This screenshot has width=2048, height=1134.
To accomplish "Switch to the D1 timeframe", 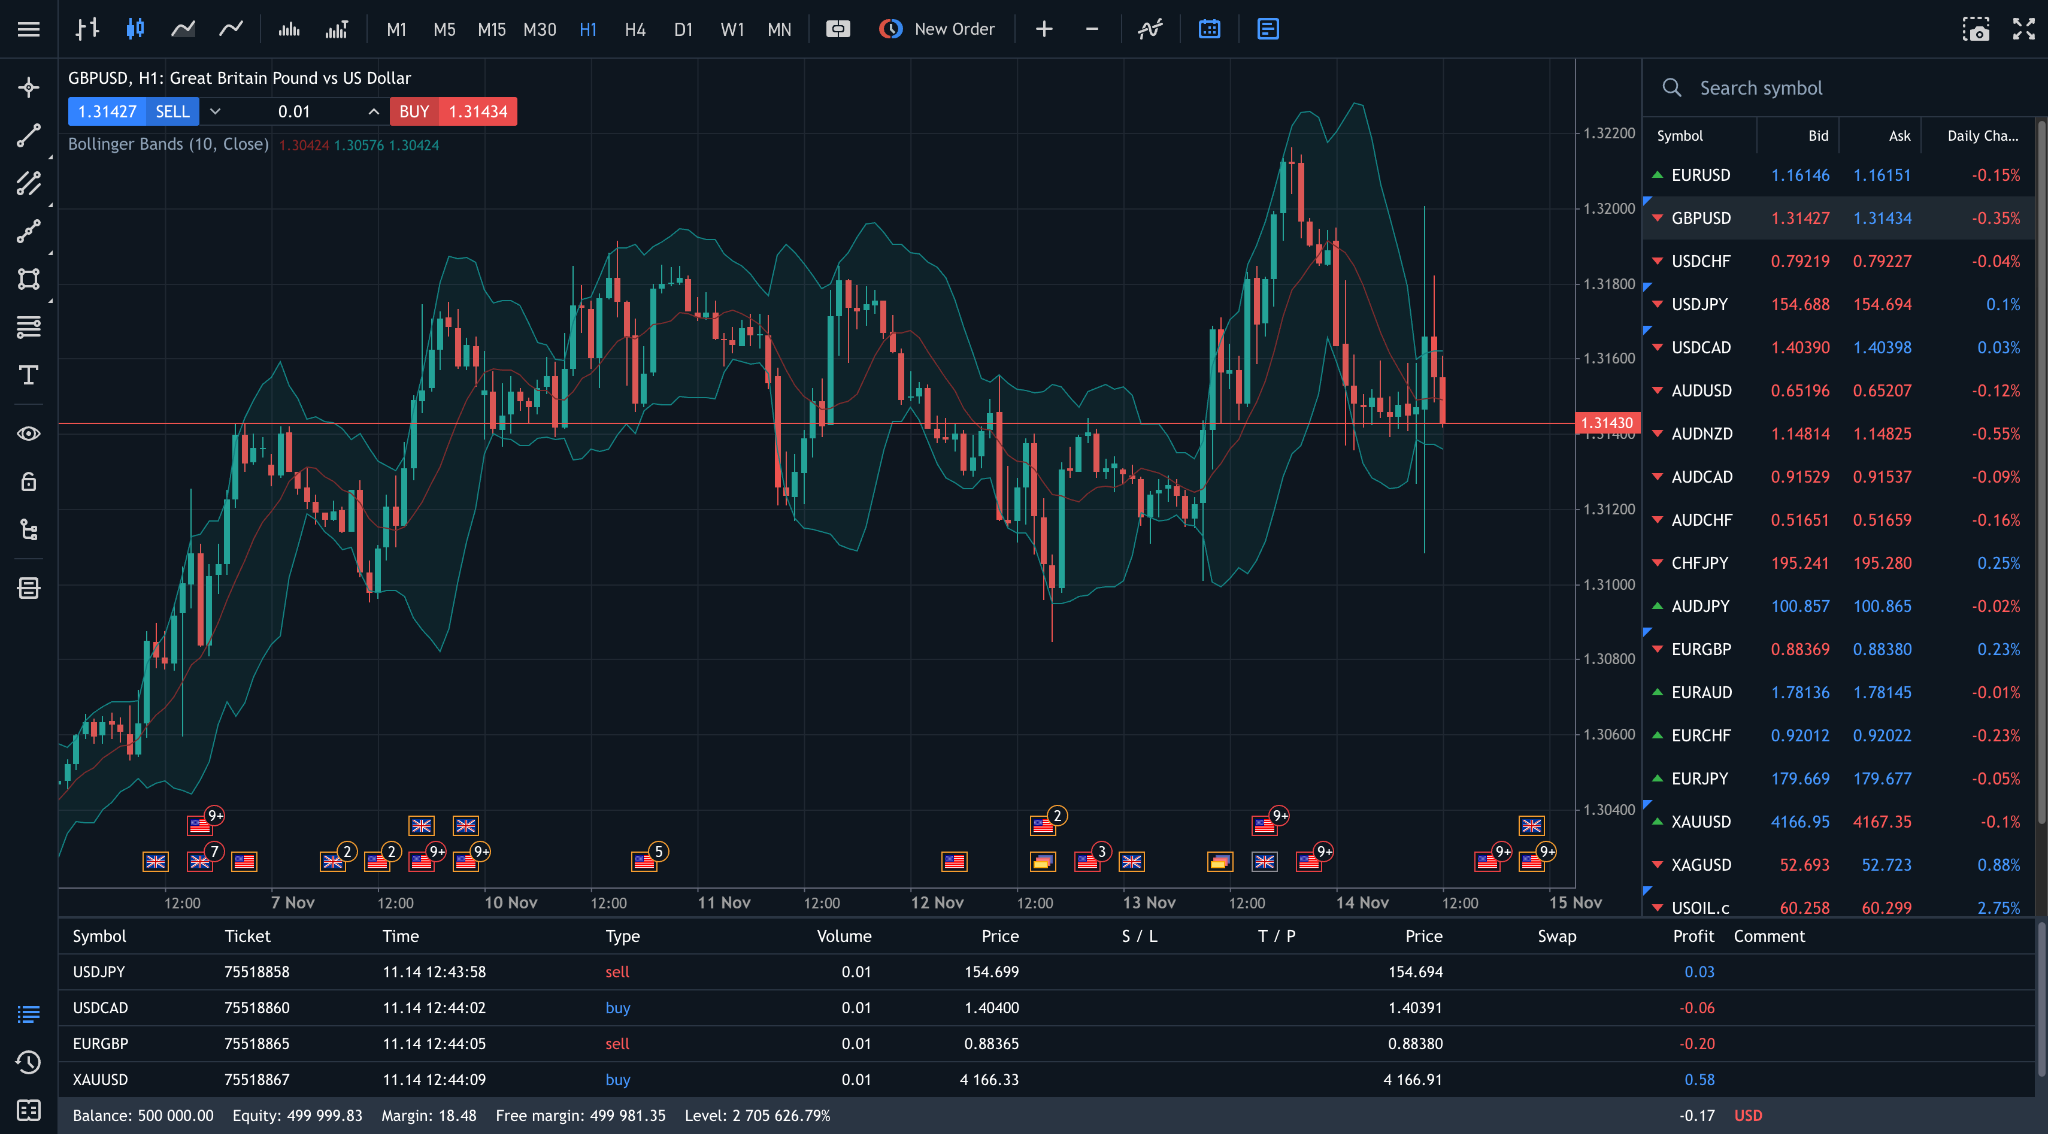I will (683, 29).
